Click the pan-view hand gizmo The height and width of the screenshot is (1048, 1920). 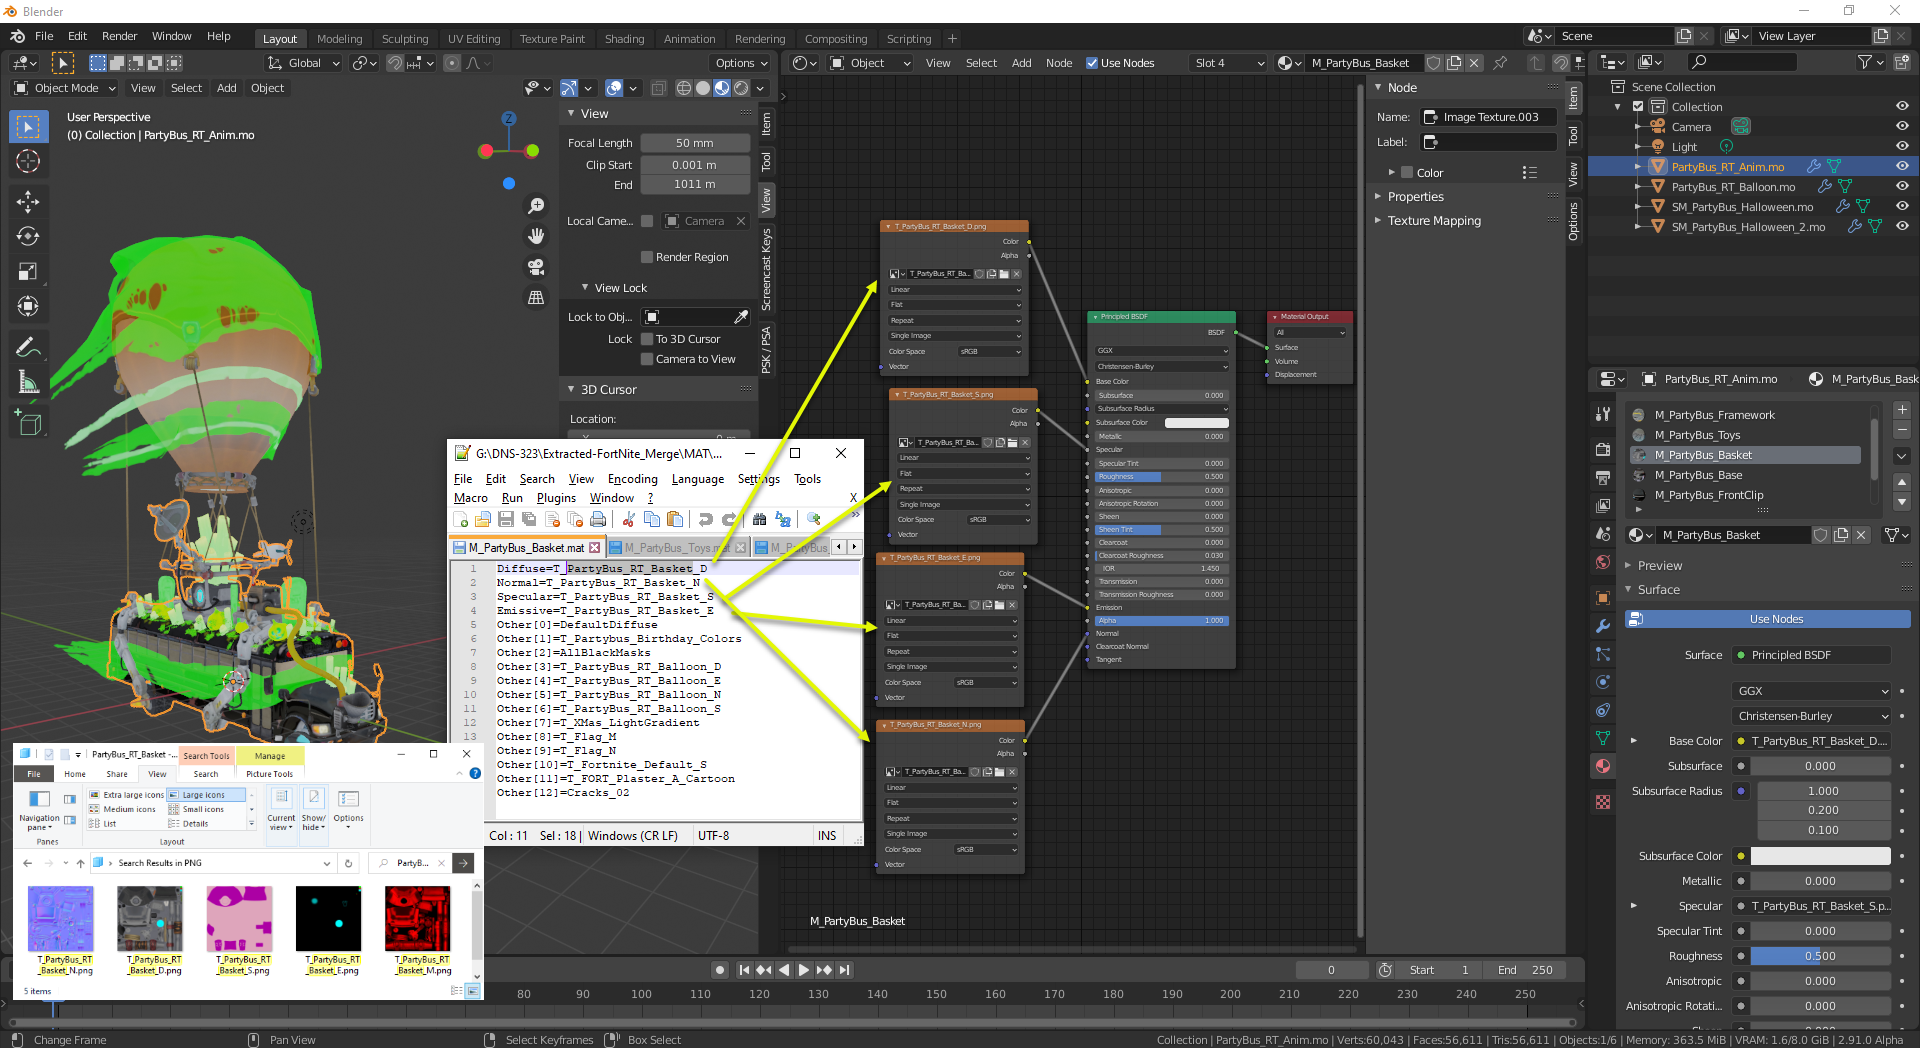click(537, 236)
